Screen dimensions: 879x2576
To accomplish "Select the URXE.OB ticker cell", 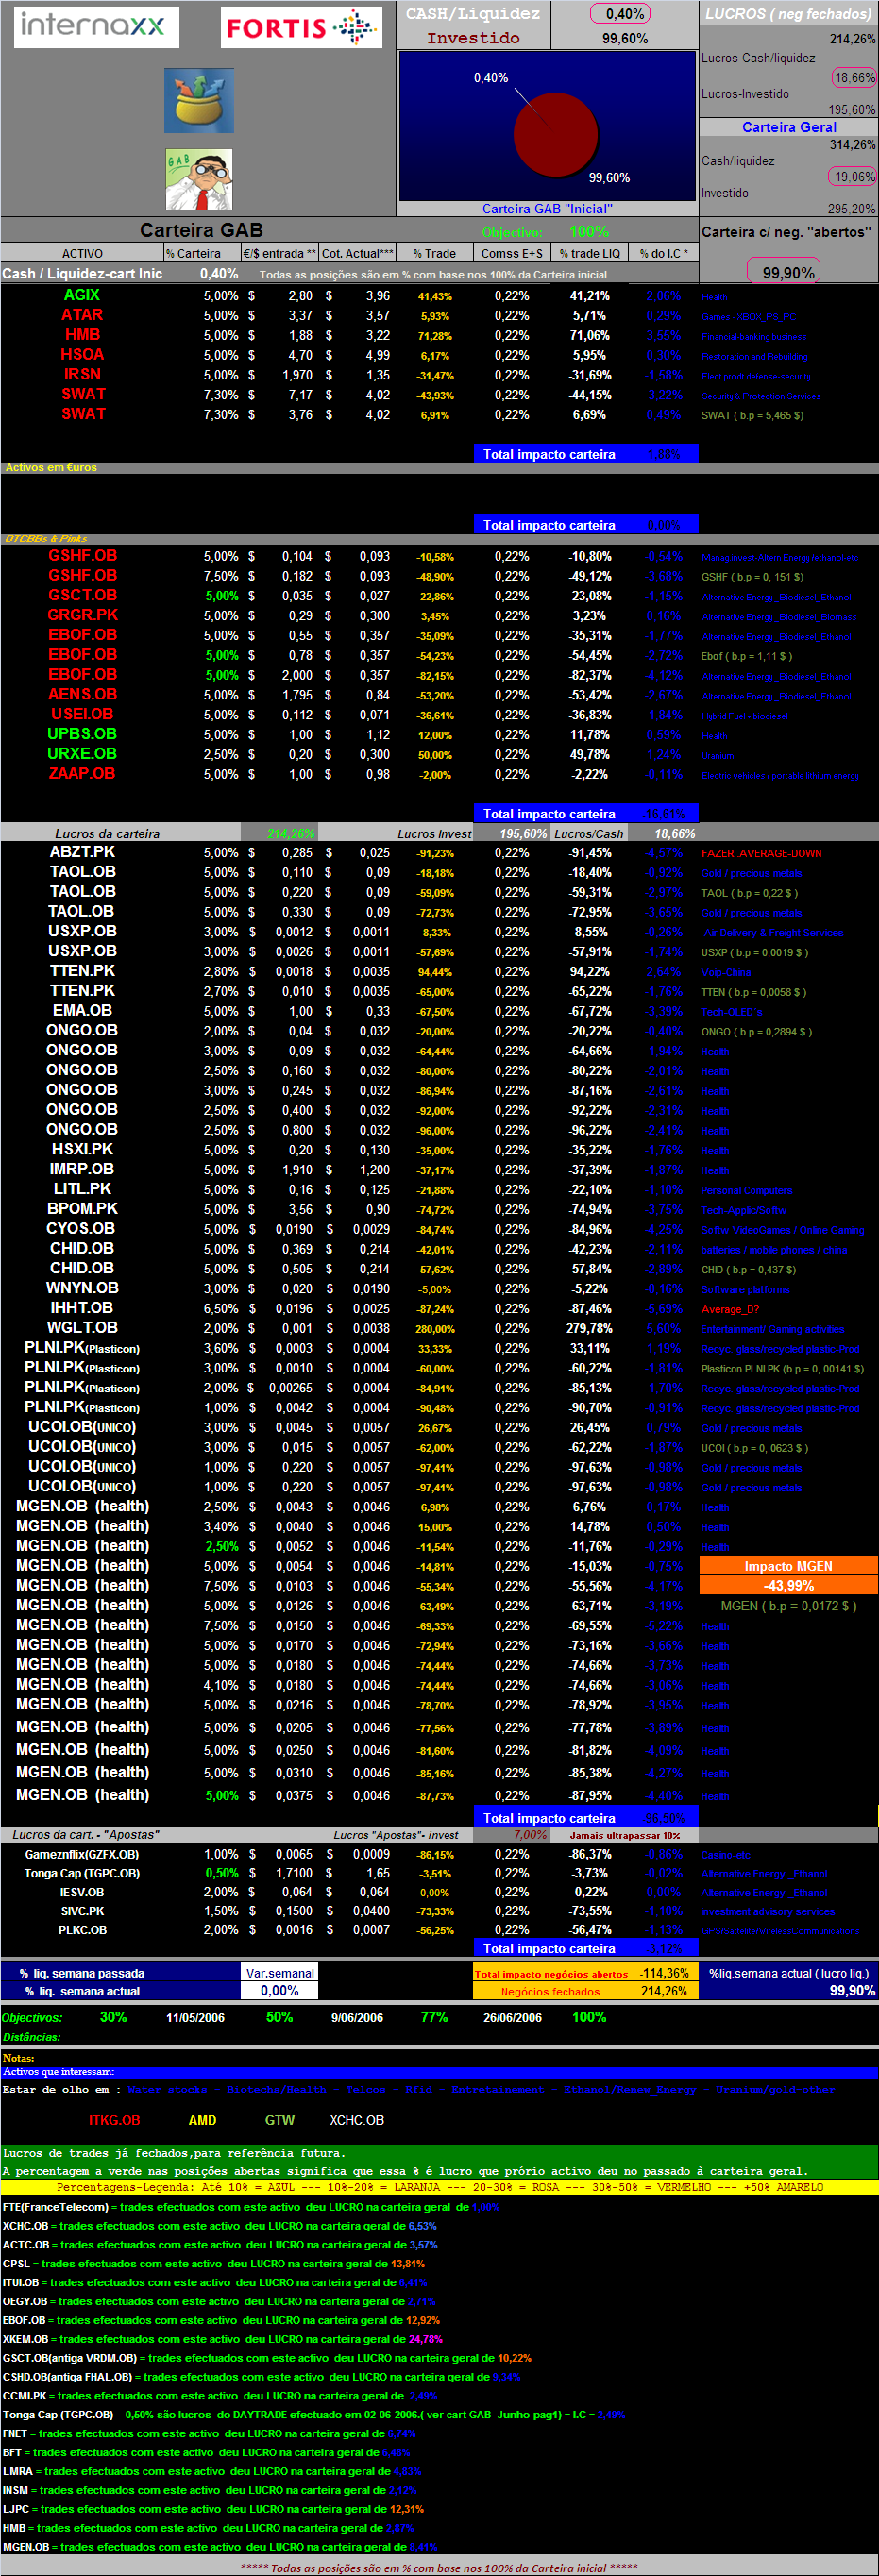I will coord(82,754).
